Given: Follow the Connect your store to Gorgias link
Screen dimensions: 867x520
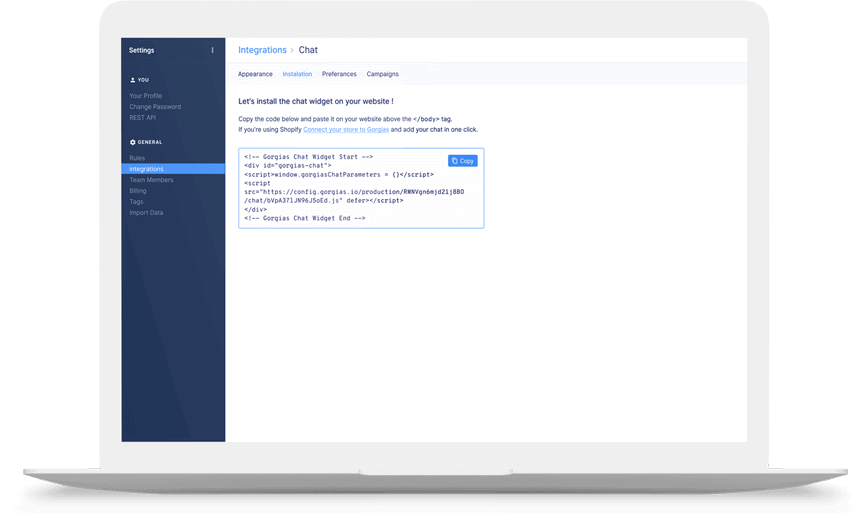Looking at the screenshot, I should pos(345,130).
